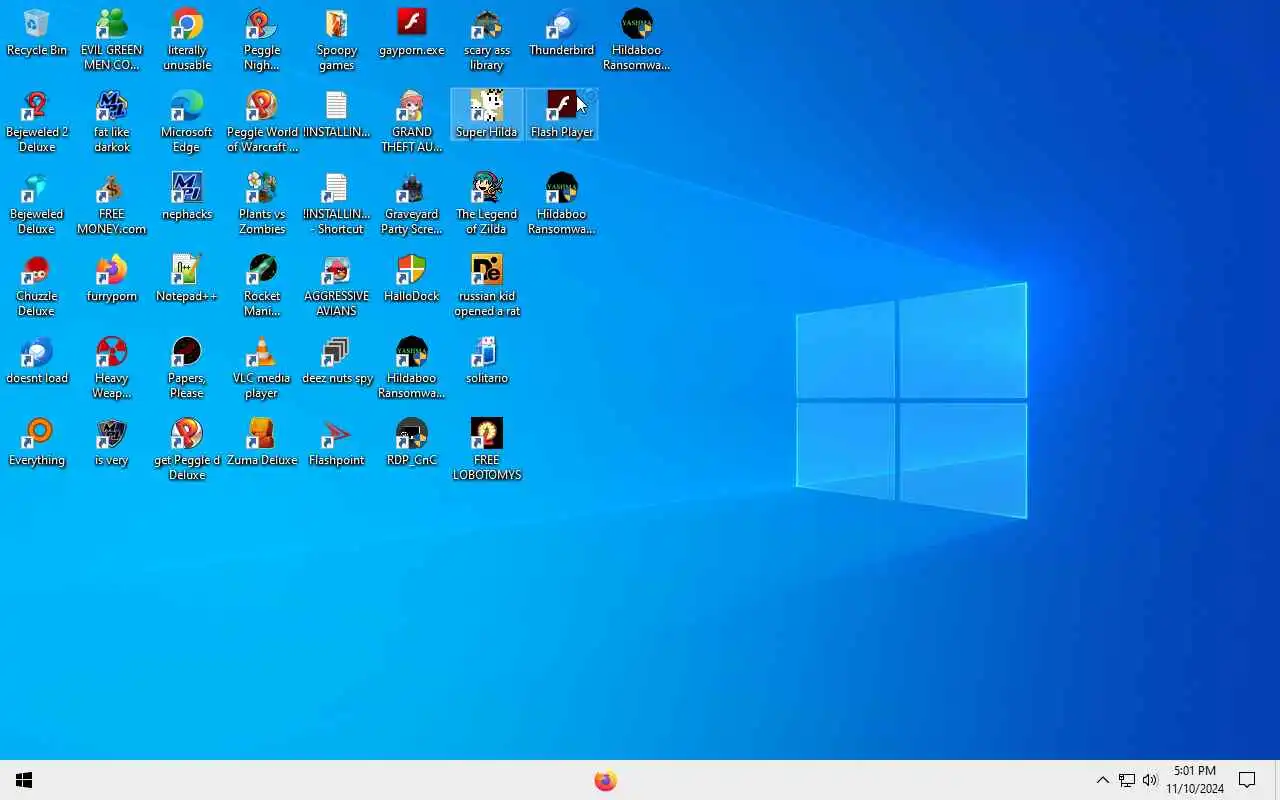
Task: Select the Recycle Bin desktop icon
Action: coord(37,32)
